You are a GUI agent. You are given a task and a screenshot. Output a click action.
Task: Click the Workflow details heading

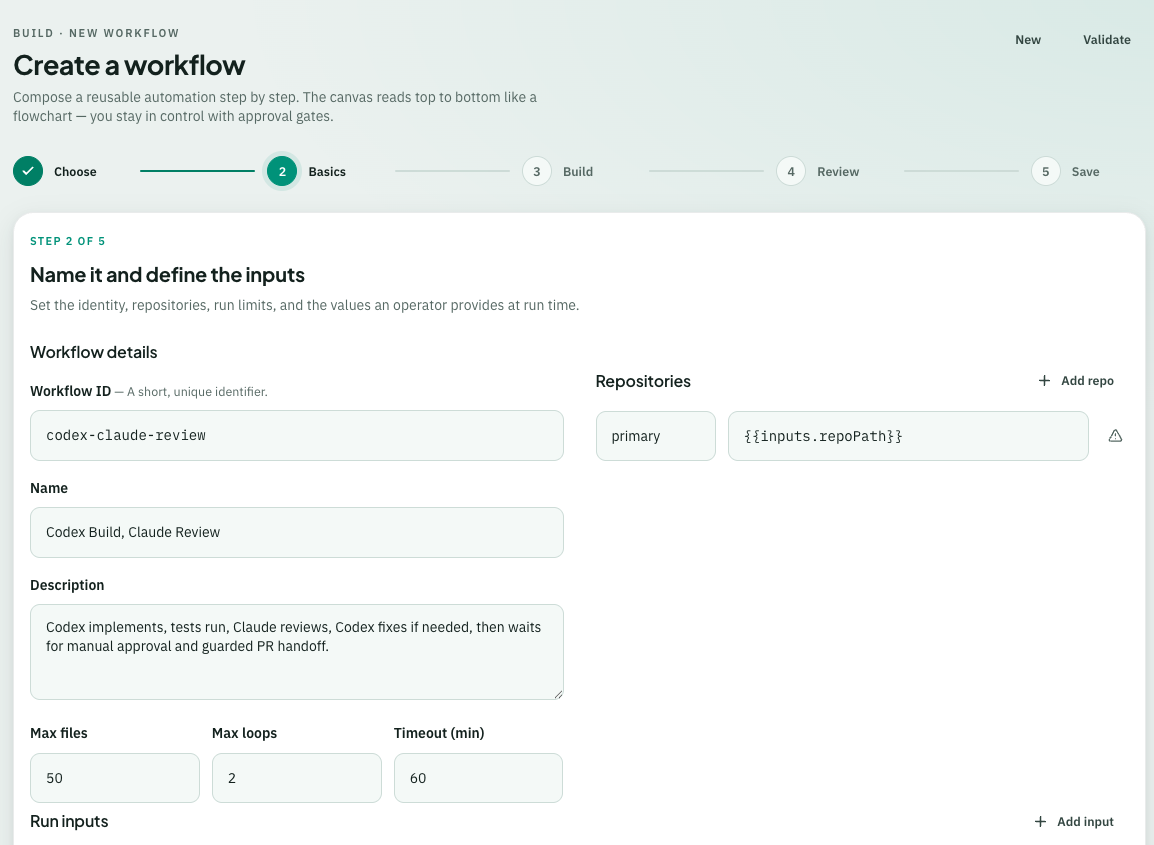coord(93,352)
